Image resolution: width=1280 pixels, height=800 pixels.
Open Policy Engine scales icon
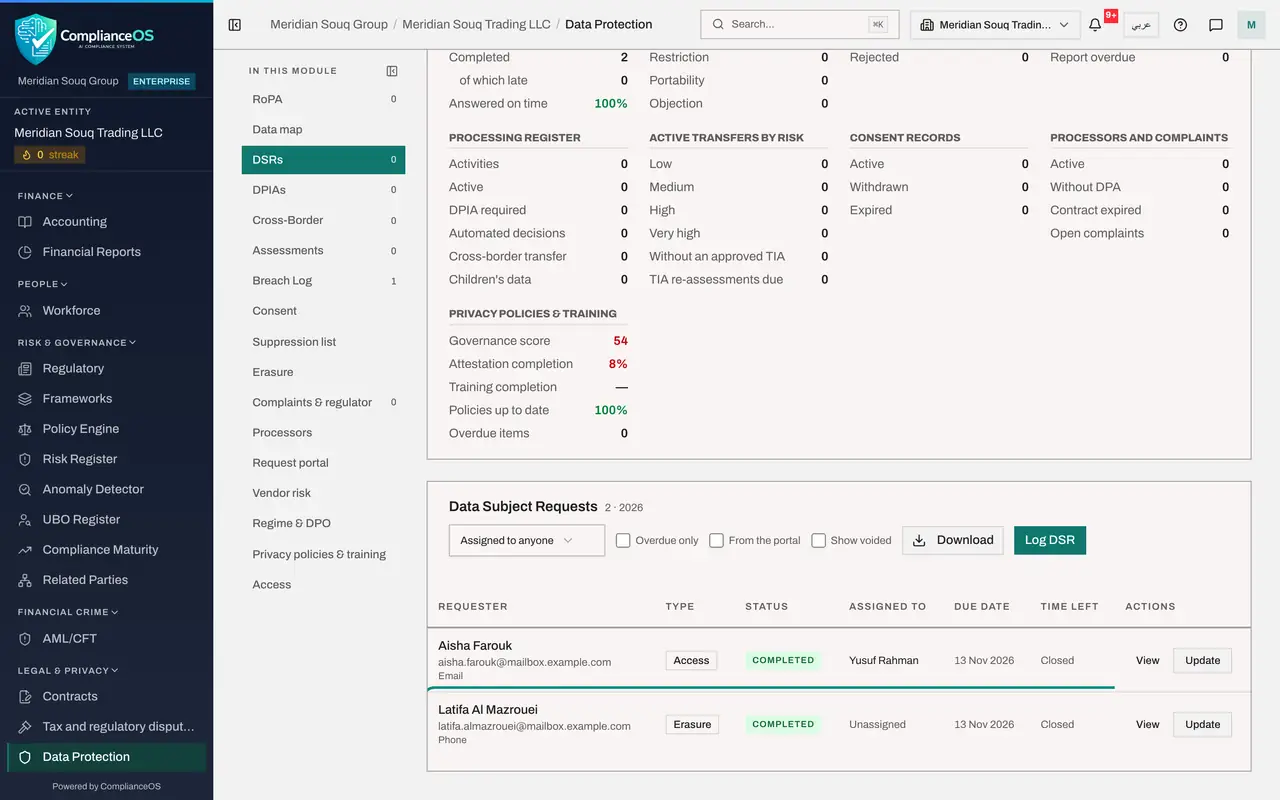click(25, 429)
